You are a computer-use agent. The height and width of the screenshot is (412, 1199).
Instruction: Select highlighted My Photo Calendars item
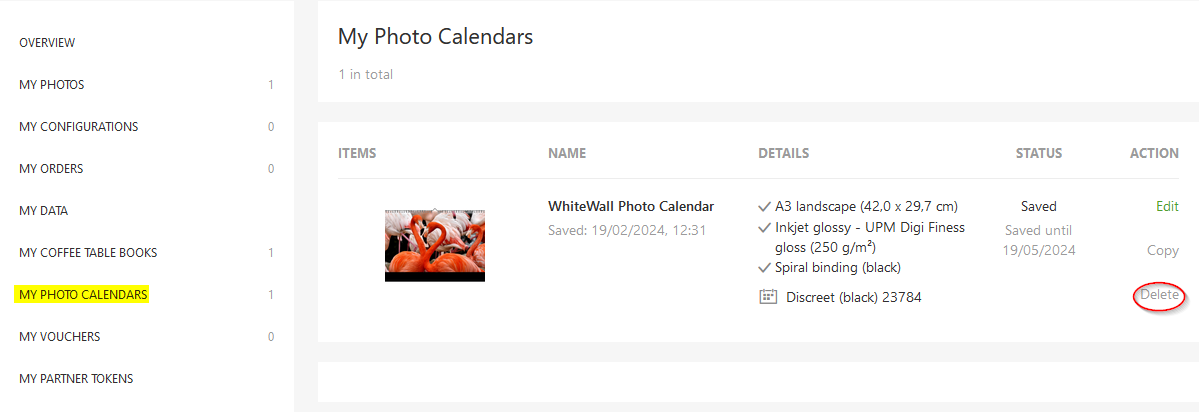point(82,294)
